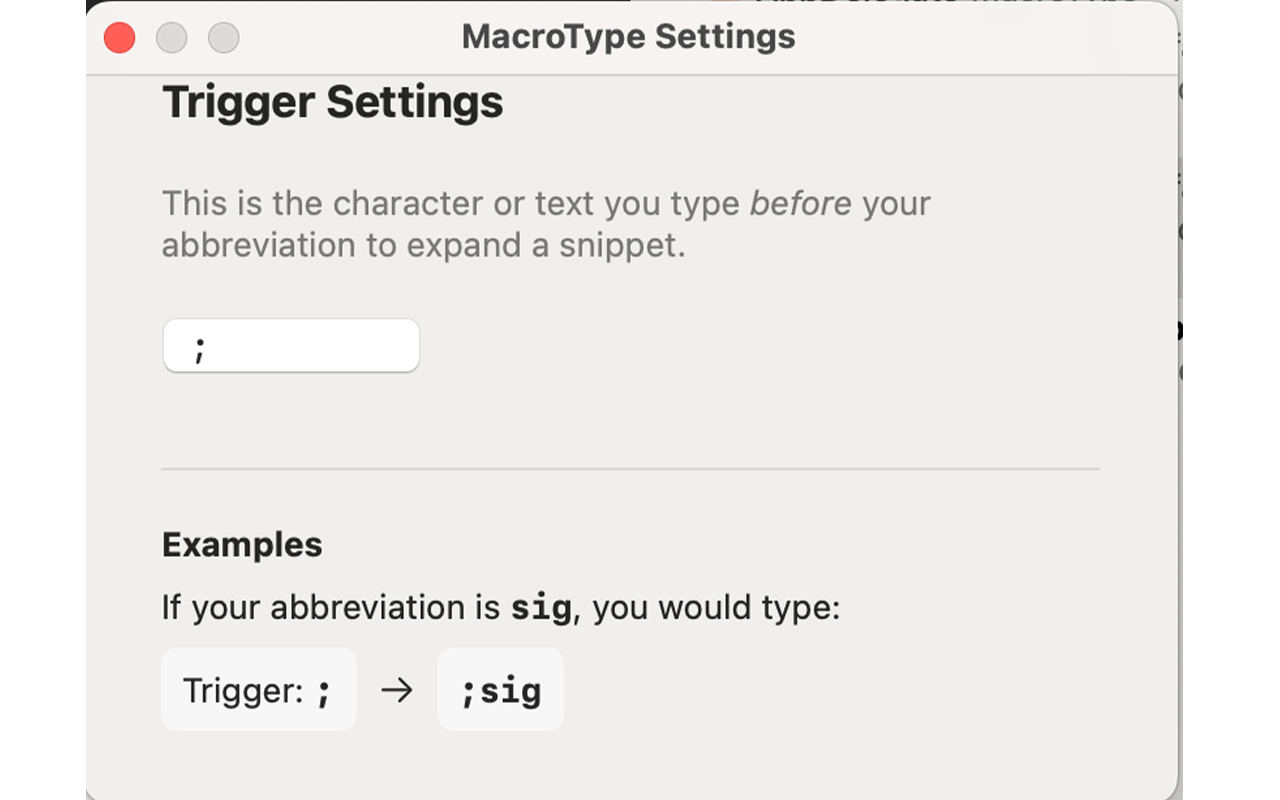Click the Trigger Settings heading
This screenshot has height=800, width=1280.
pos(332,101)
